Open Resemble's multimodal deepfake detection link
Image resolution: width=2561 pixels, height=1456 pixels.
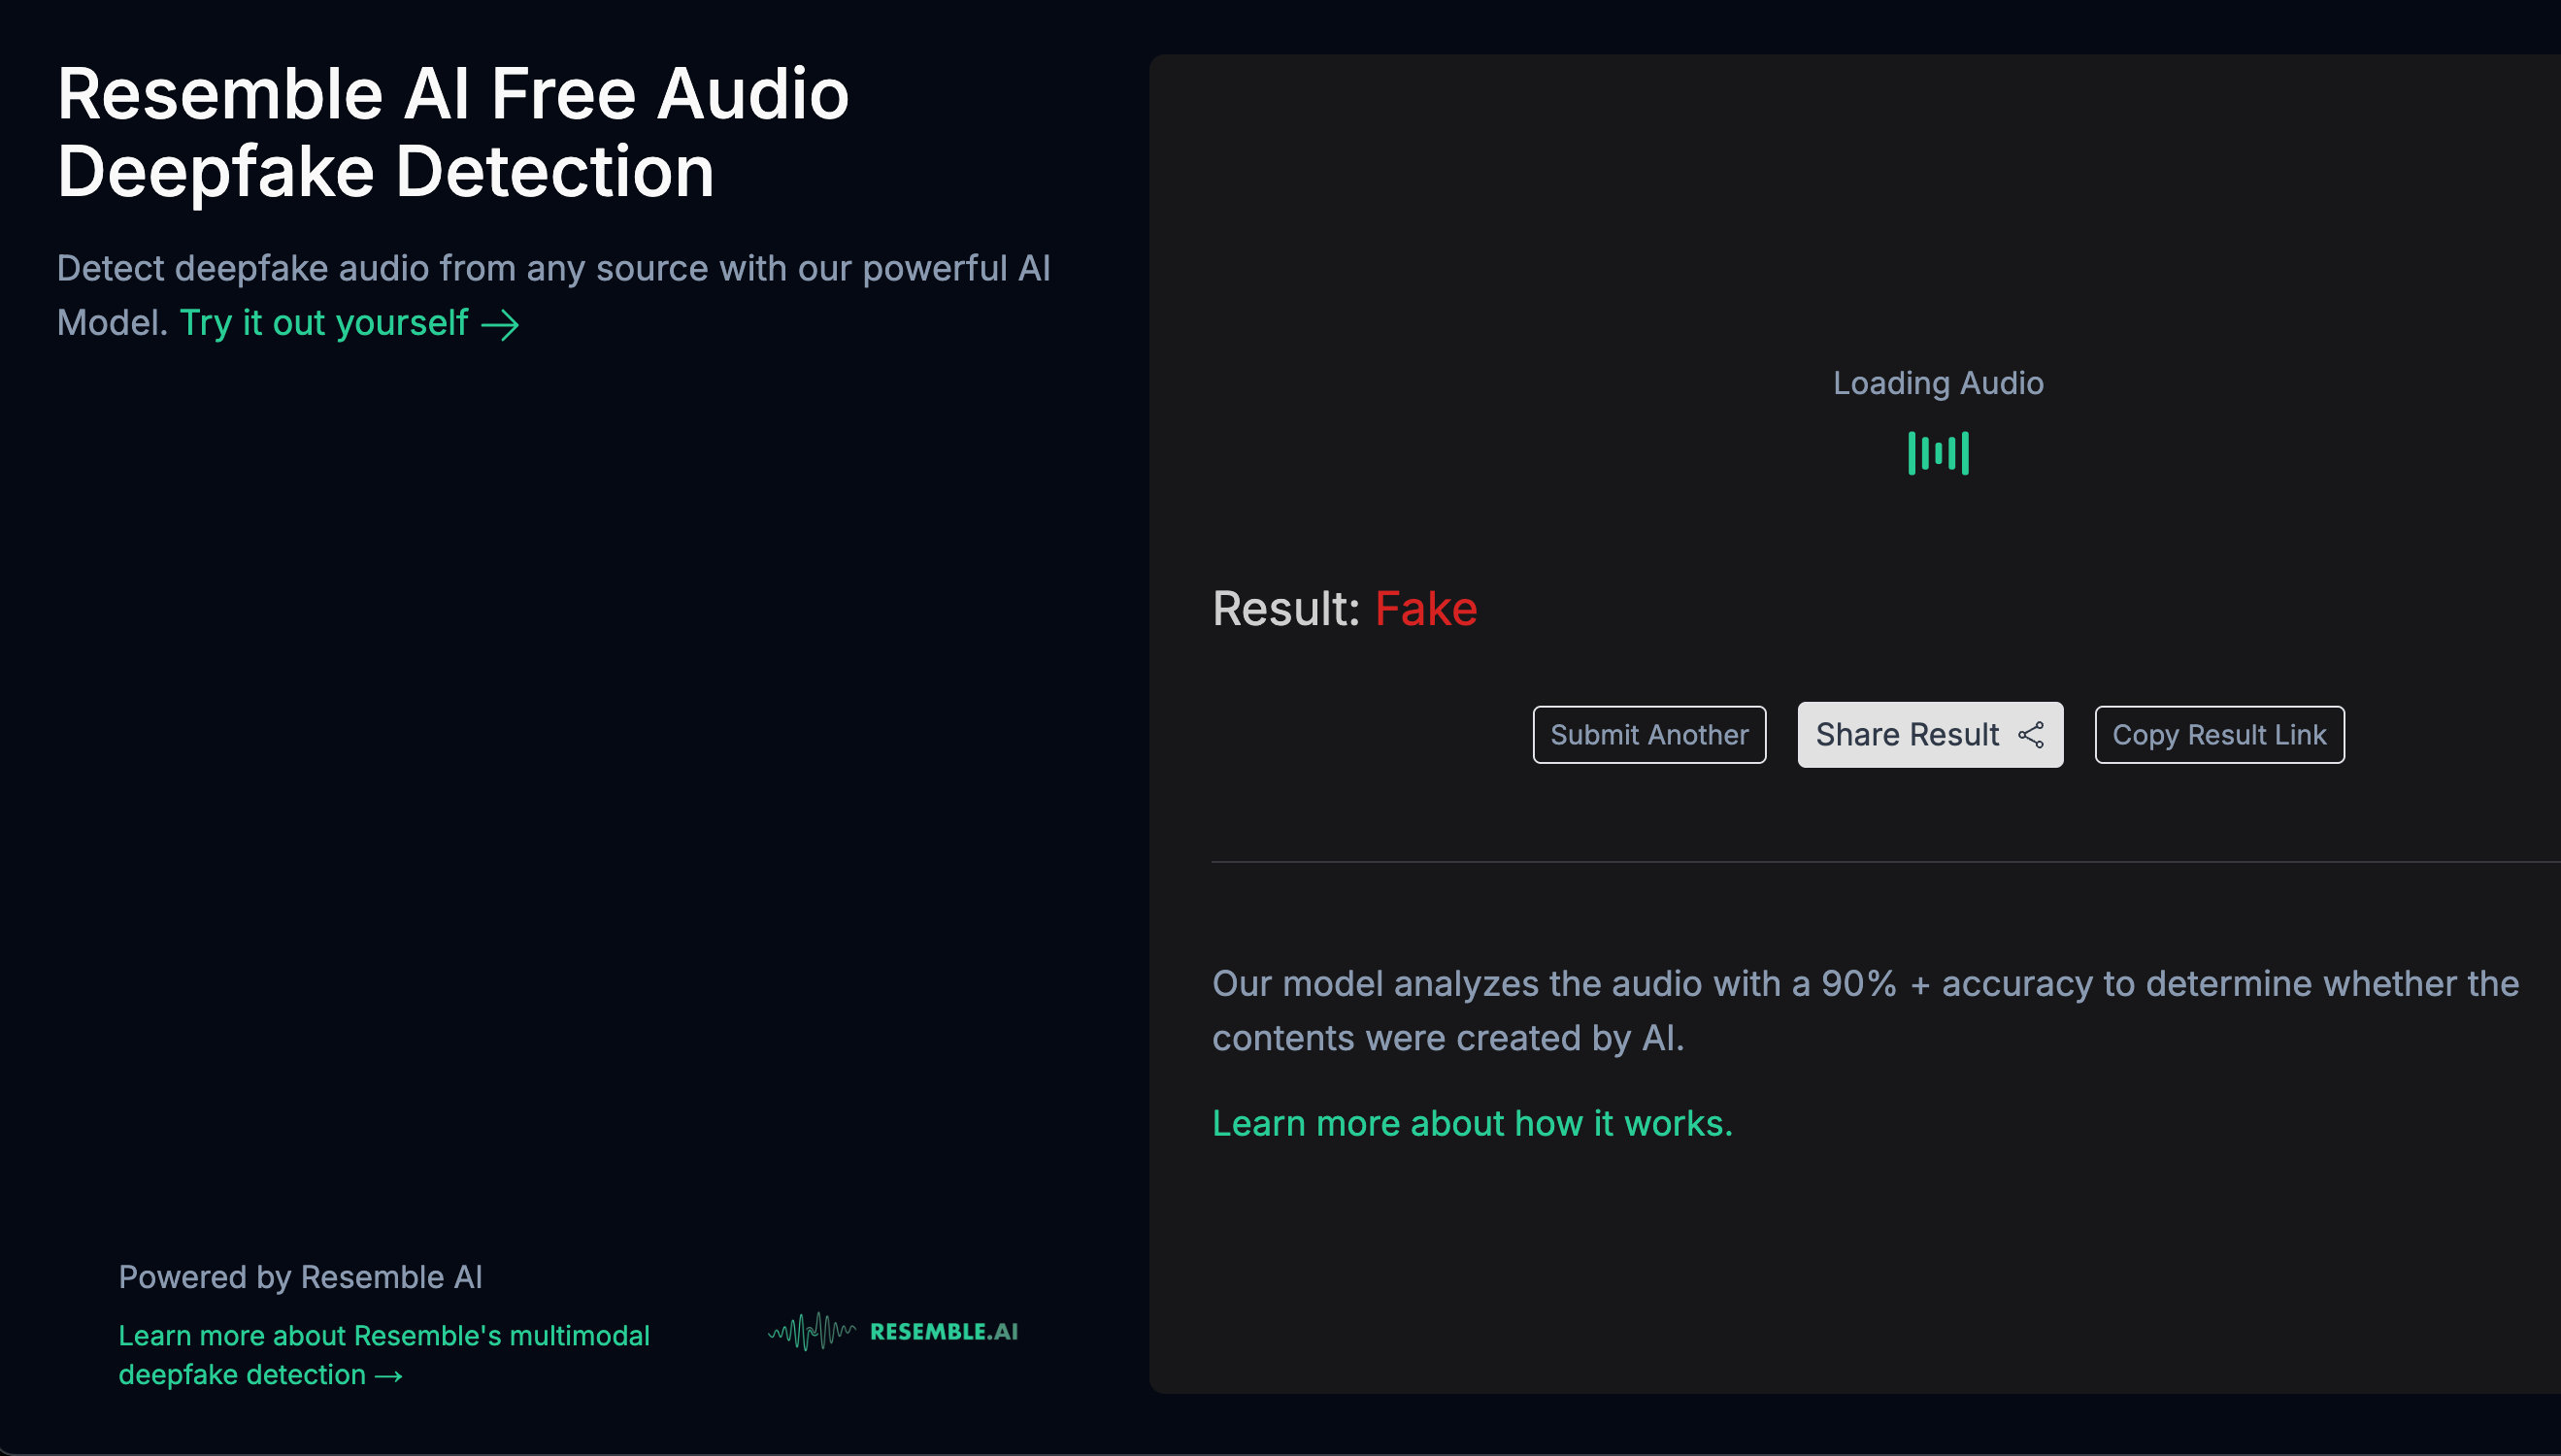point(384,1354)
